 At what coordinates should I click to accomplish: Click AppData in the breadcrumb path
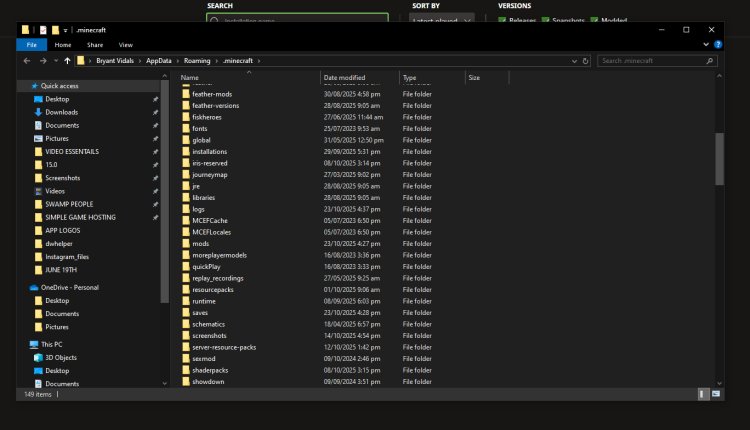click(x=158, y=61)
